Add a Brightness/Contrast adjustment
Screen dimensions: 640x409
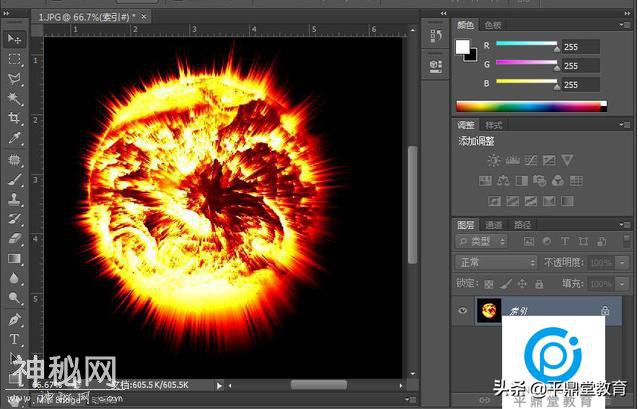493,160
